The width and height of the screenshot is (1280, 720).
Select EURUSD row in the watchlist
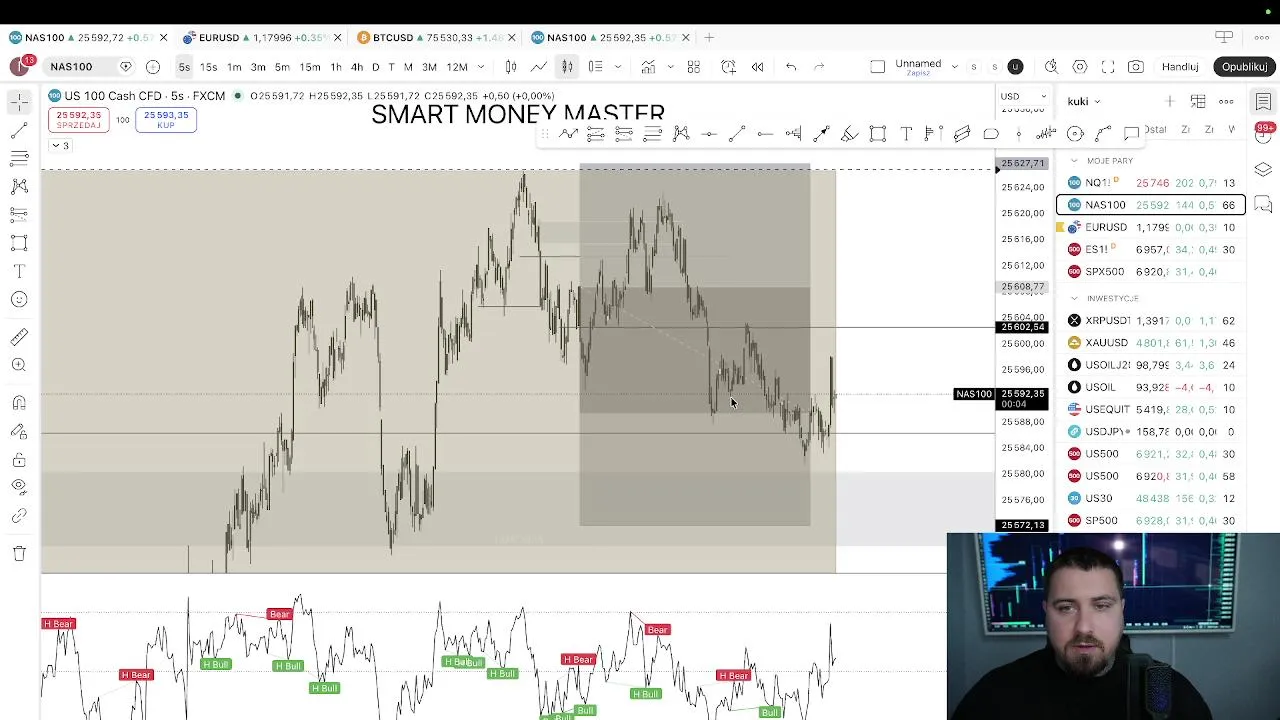[x=1151, y=227]
